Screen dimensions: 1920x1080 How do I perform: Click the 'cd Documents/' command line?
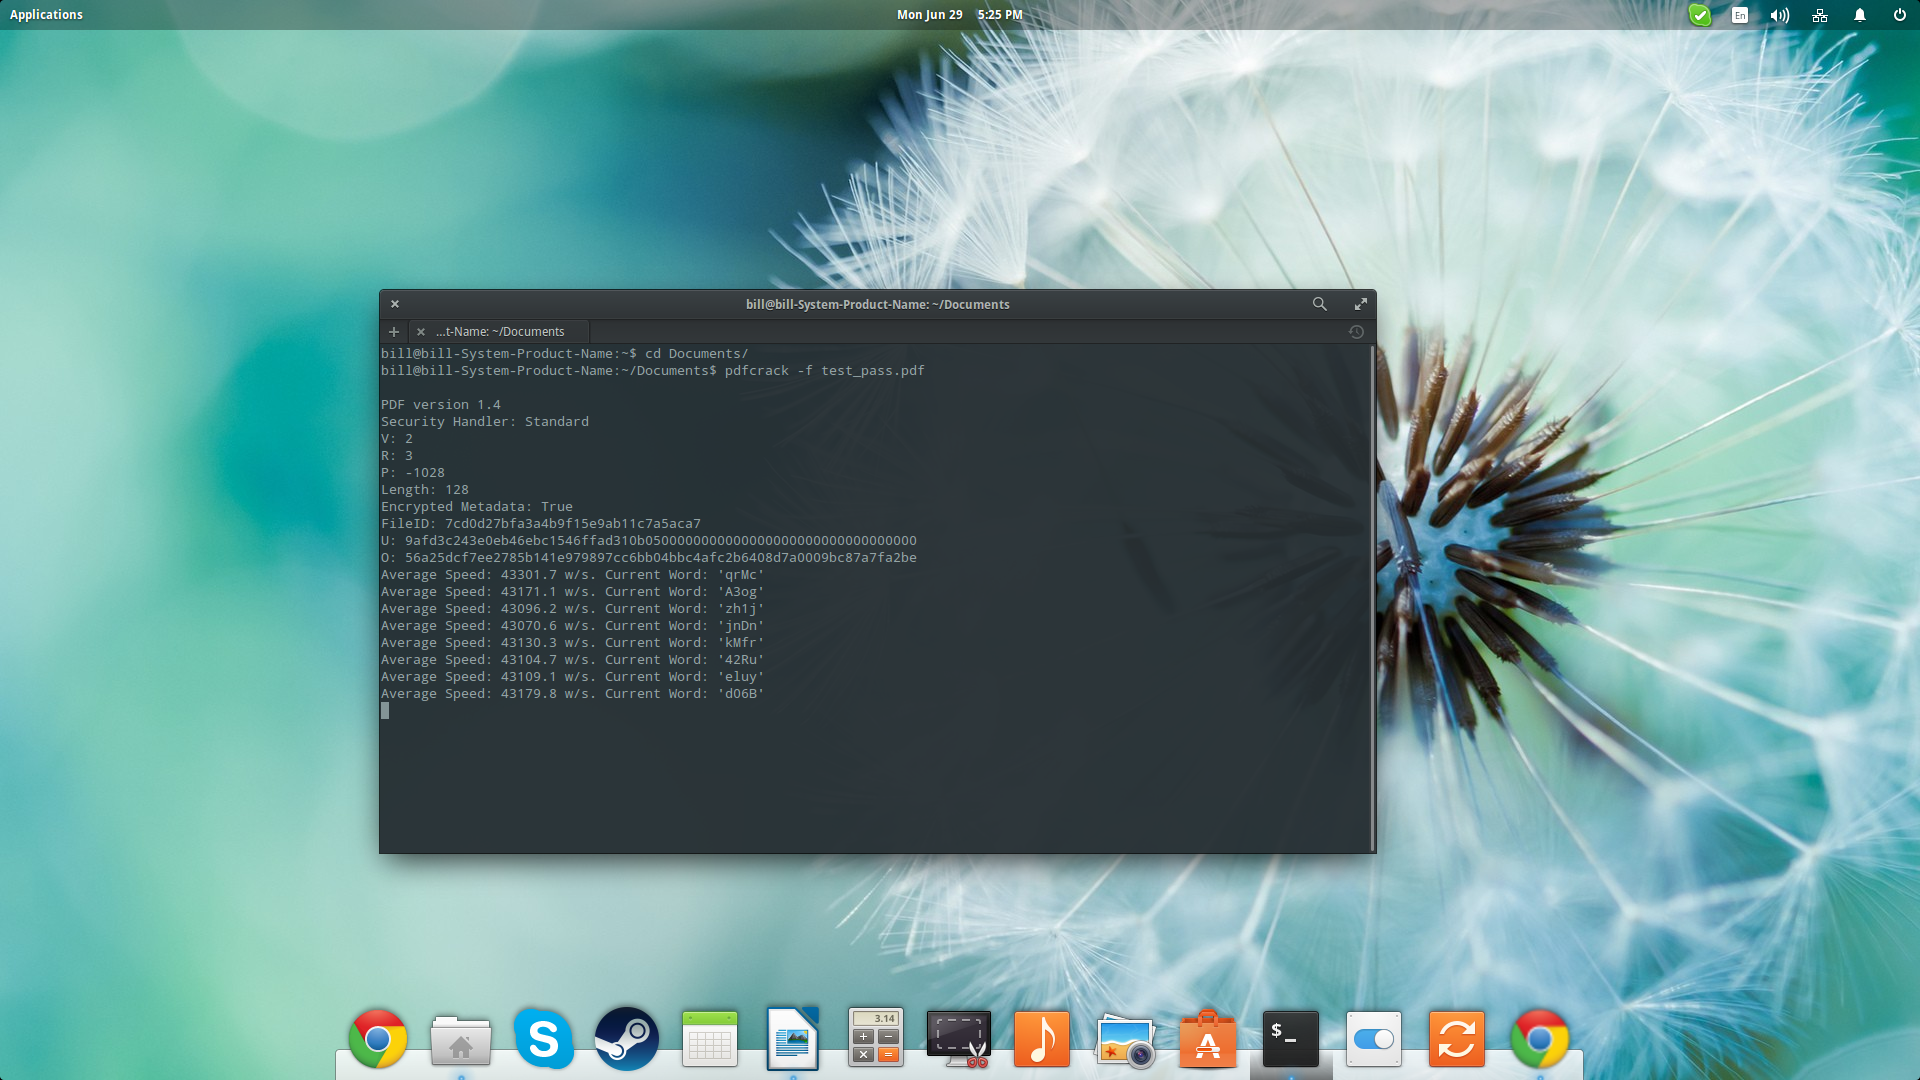tap(565, 354)
